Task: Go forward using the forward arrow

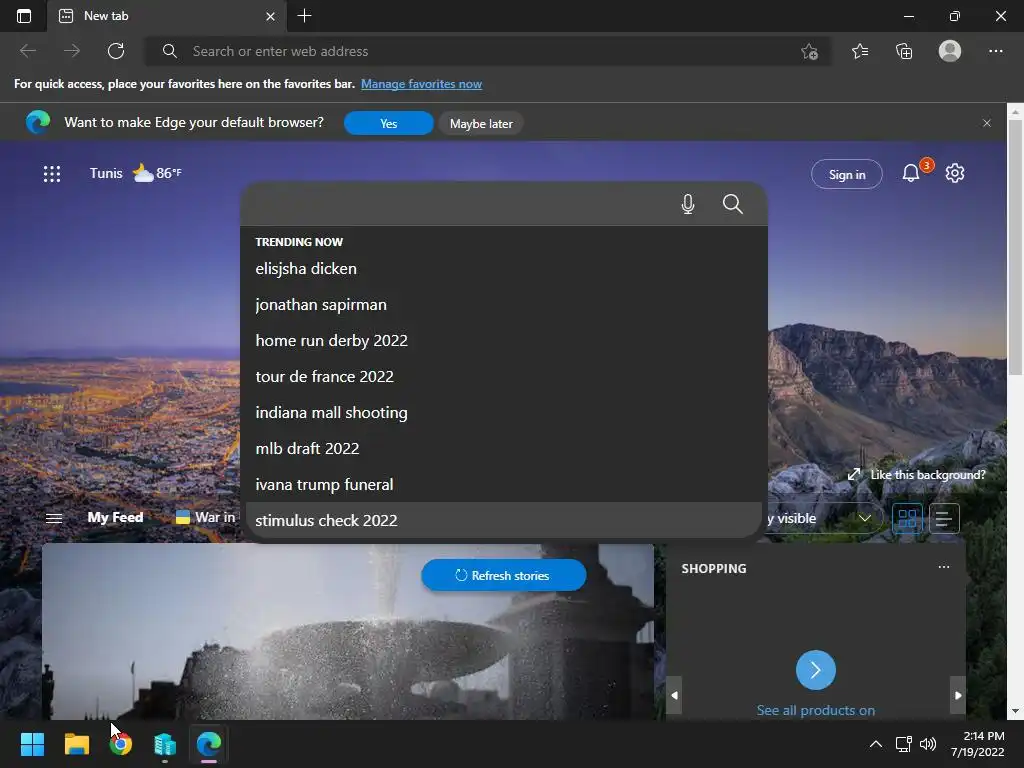Action: (x=72, y=51)
